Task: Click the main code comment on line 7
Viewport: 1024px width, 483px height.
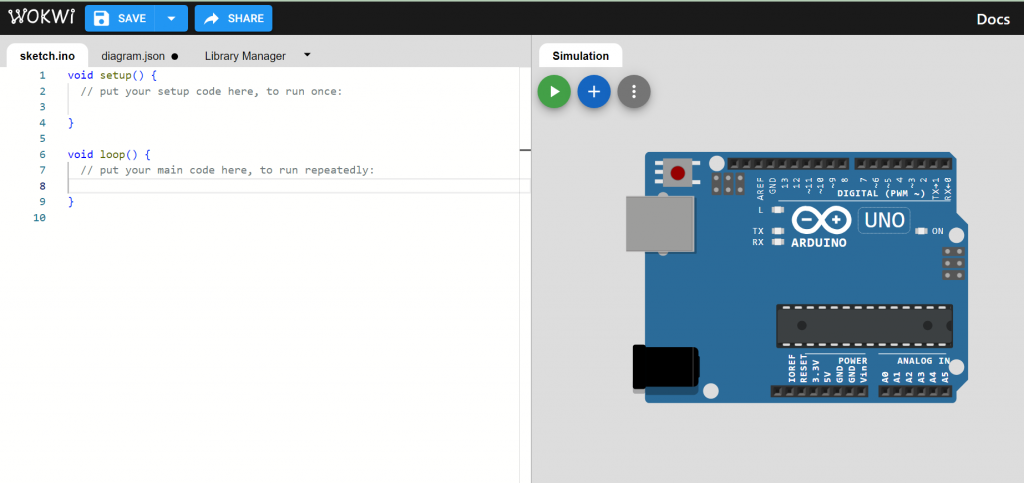Action: [x=228, y=170]
